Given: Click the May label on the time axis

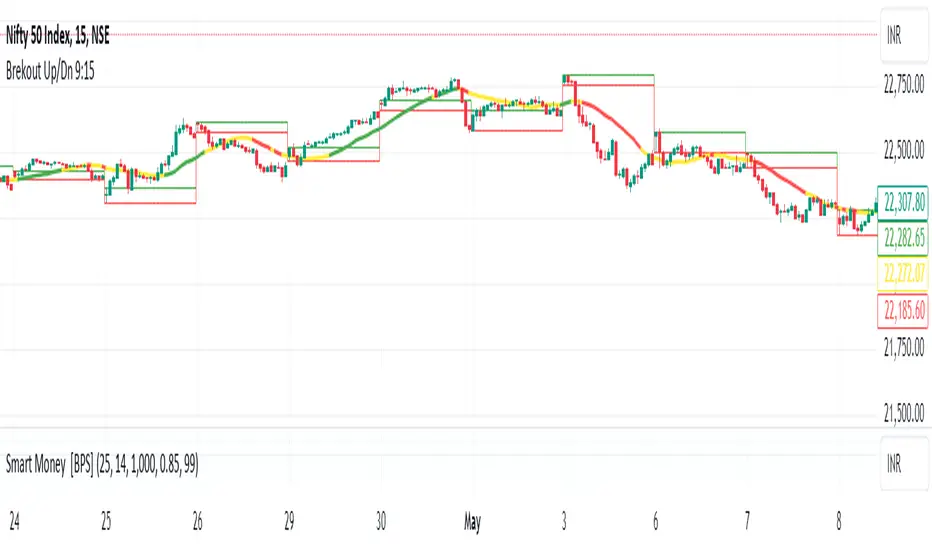Looking at the screenshot, I should click(475, 520).
